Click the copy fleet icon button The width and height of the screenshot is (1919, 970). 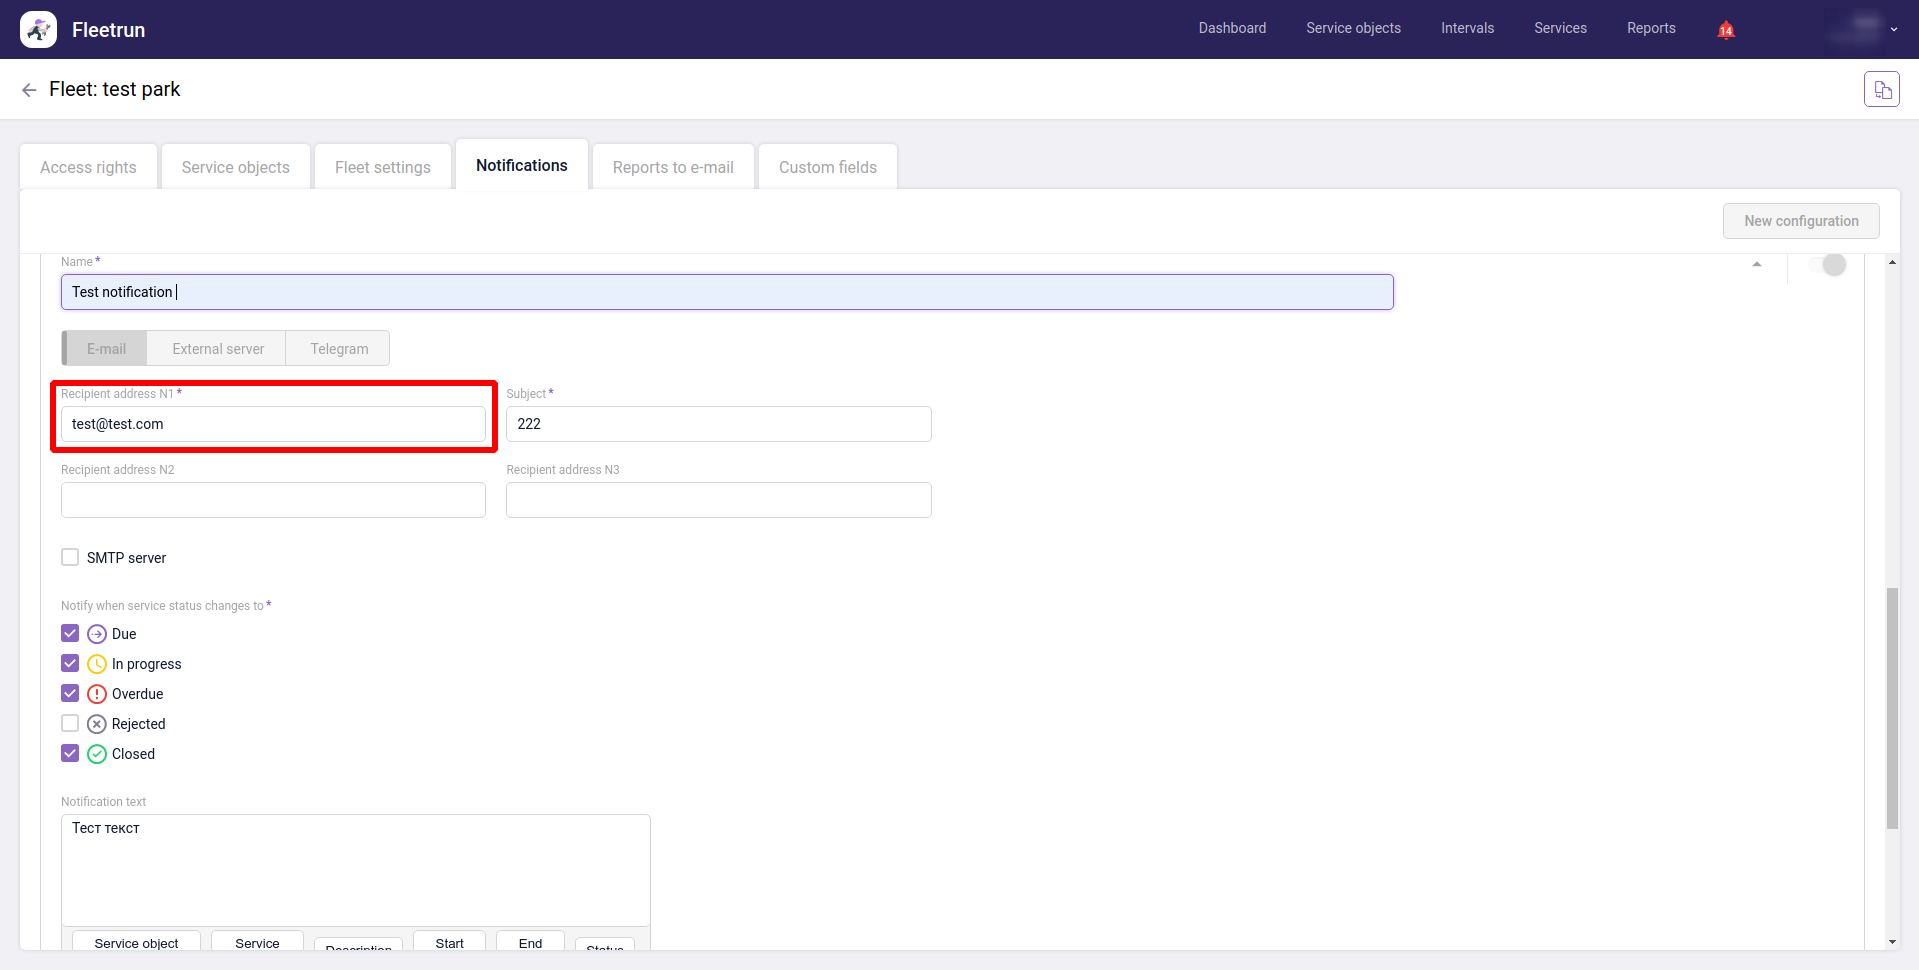click(x=1881, y=90)
